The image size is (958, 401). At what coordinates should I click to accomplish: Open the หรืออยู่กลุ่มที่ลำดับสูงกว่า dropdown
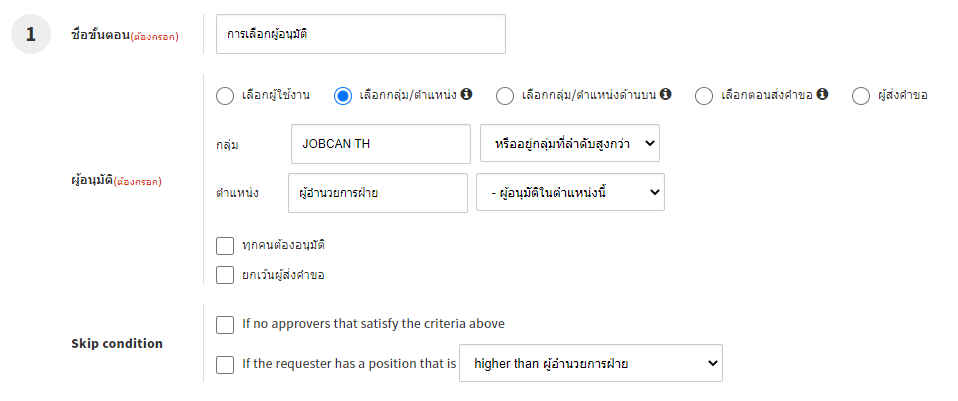coord(570,144)
